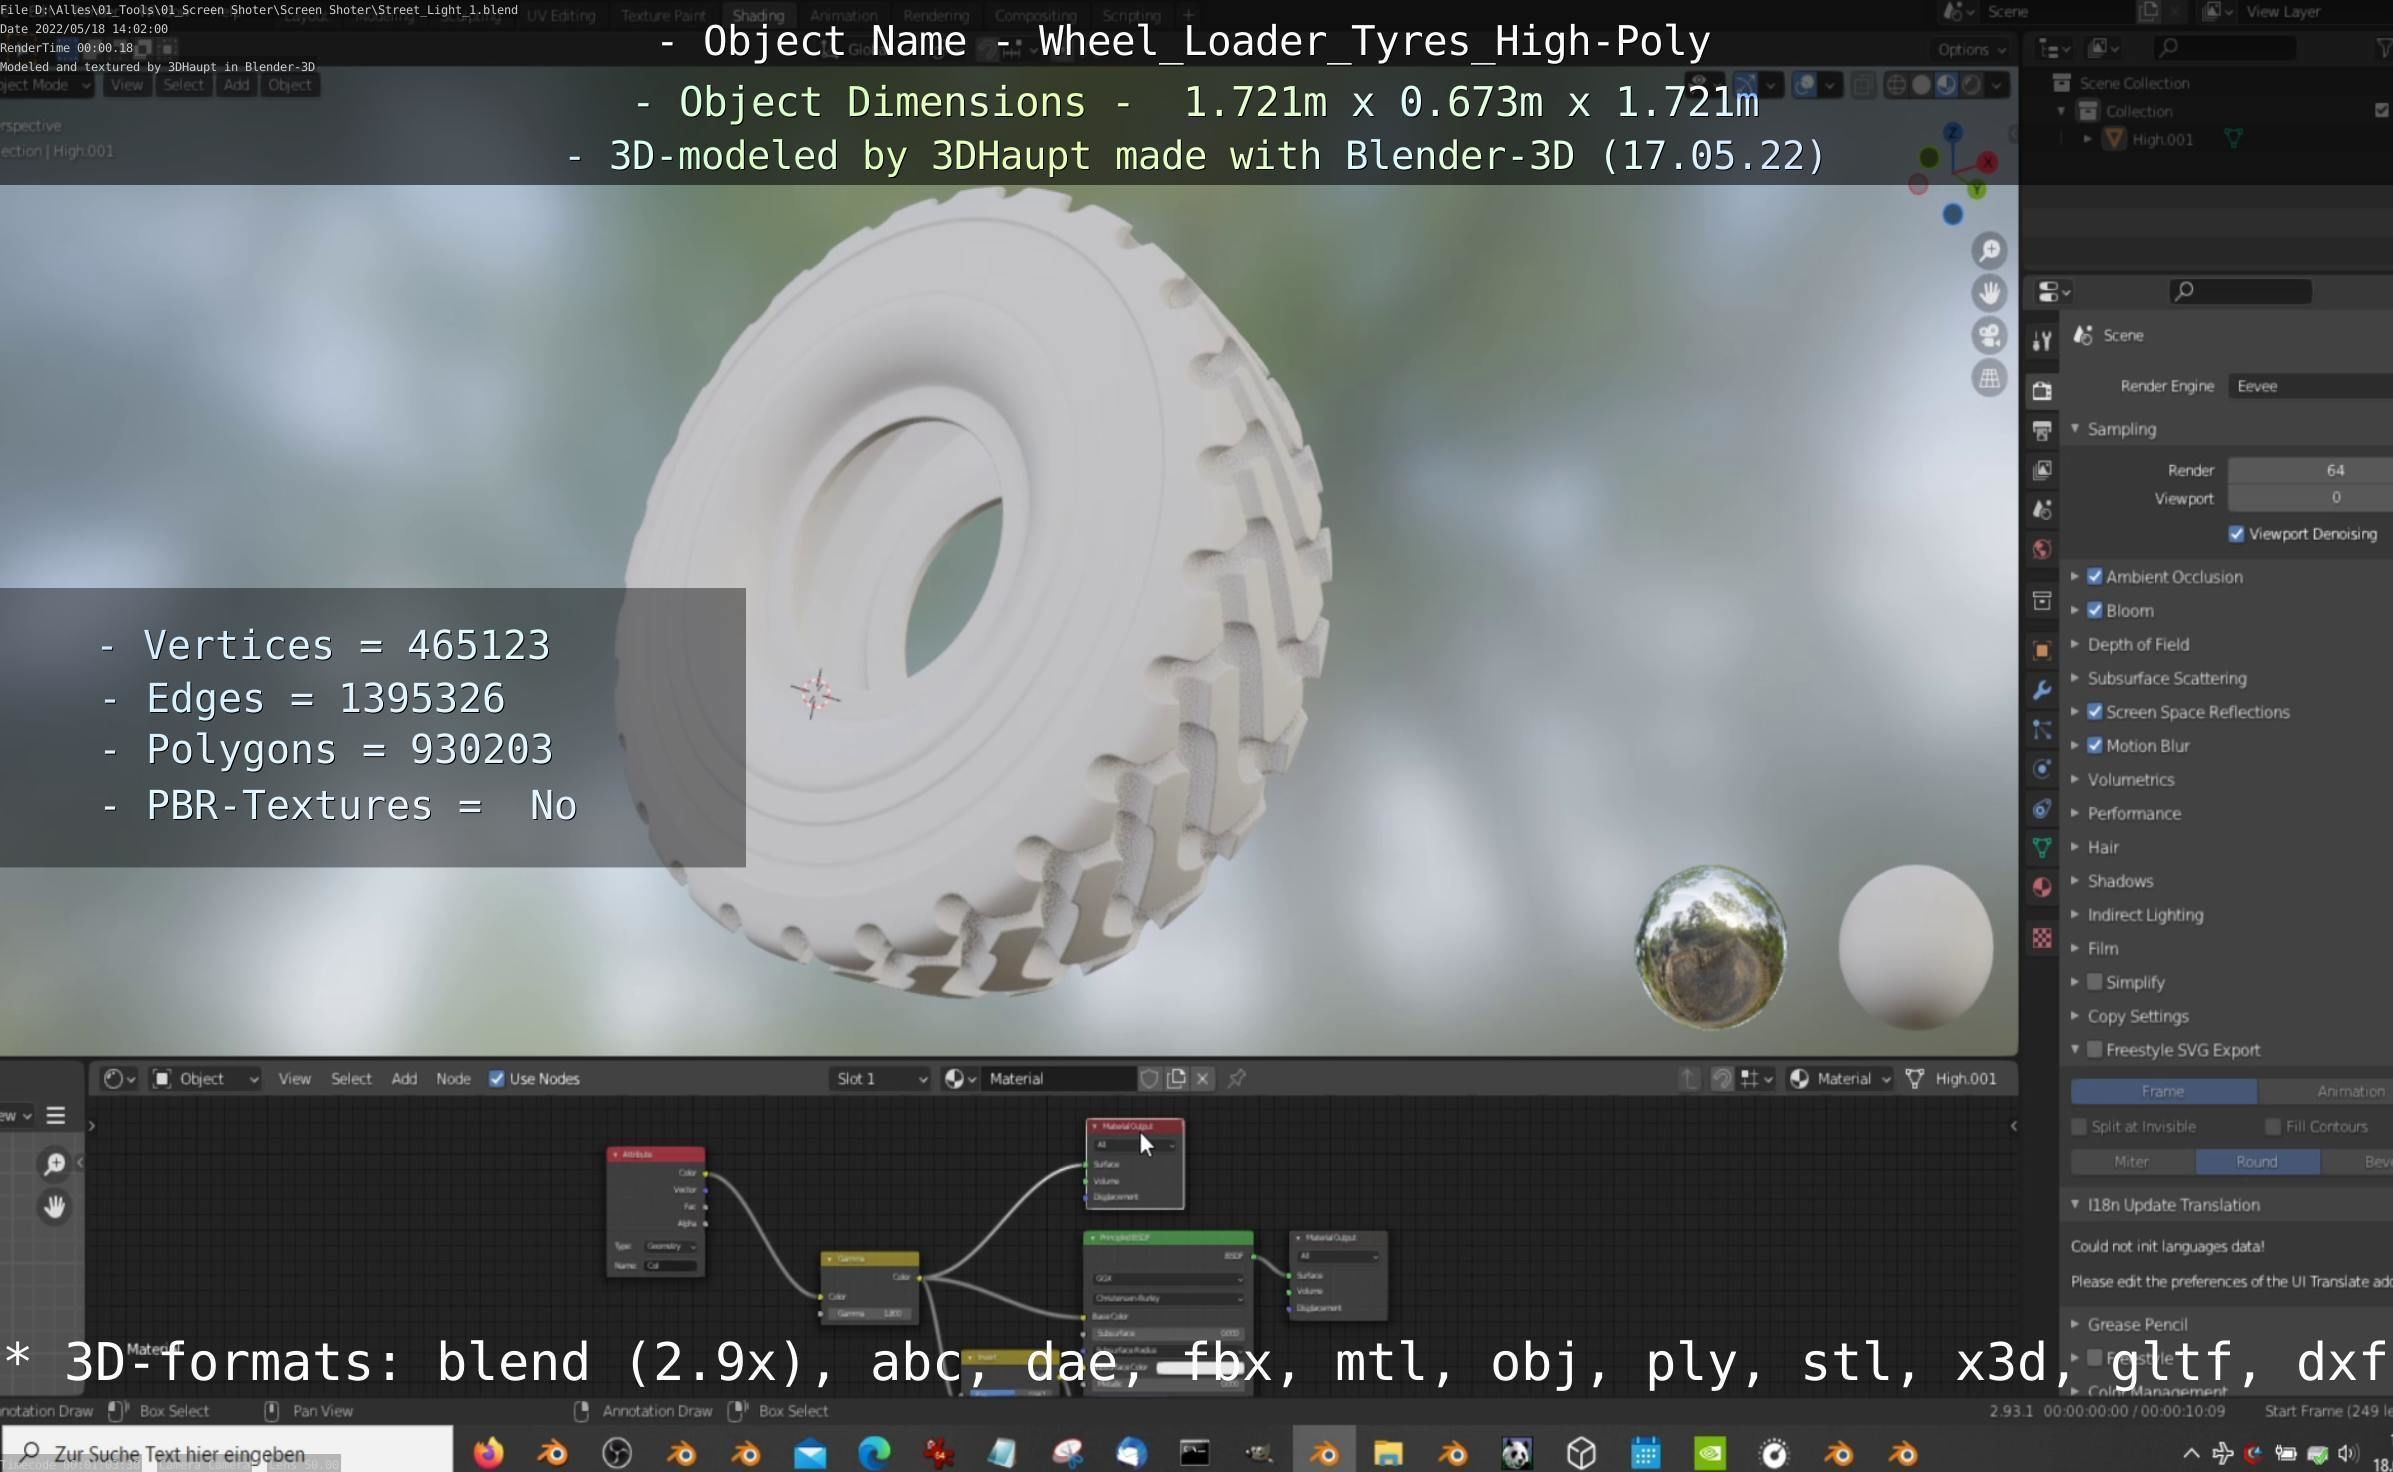Open the Texture properties checkerboard icon

tap(2042, 938)
